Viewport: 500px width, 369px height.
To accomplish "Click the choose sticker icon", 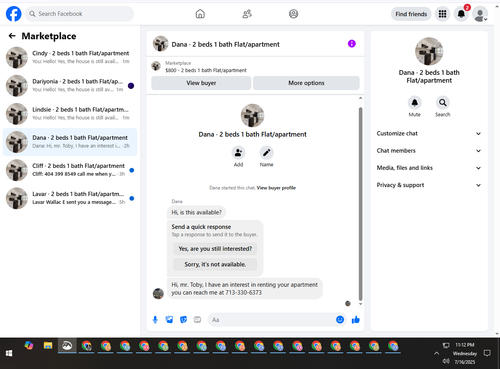I will pyautogui.click(x=183, y=320).
